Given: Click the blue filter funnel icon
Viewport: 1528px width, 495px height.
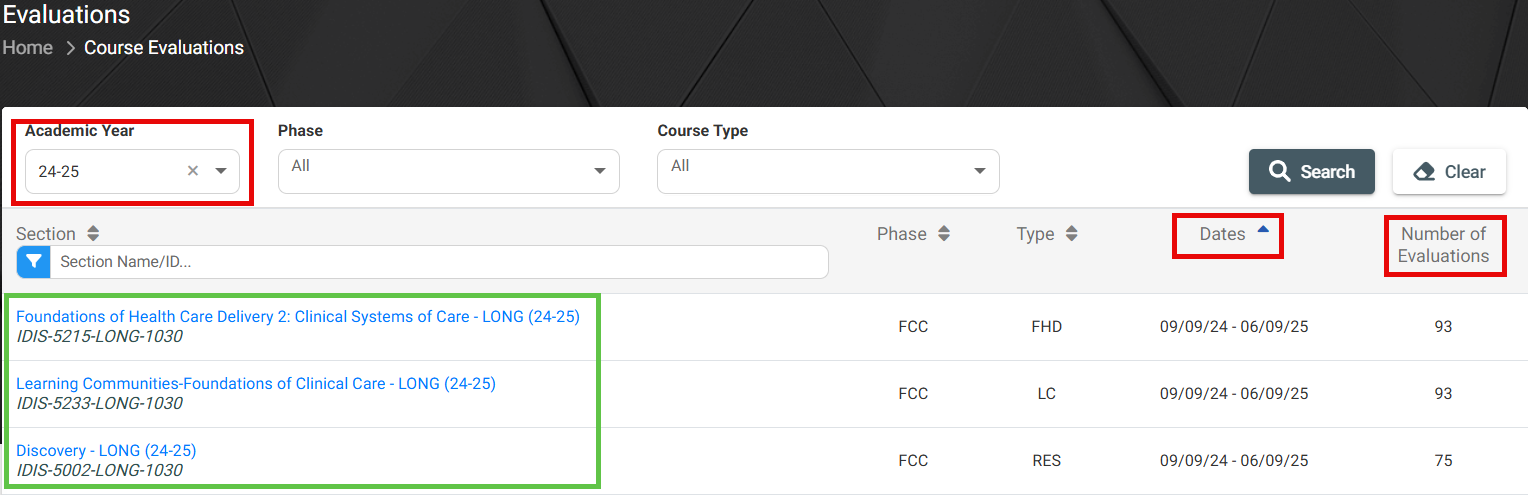Looking at the screenshot, I should click(x=34, y=262).
